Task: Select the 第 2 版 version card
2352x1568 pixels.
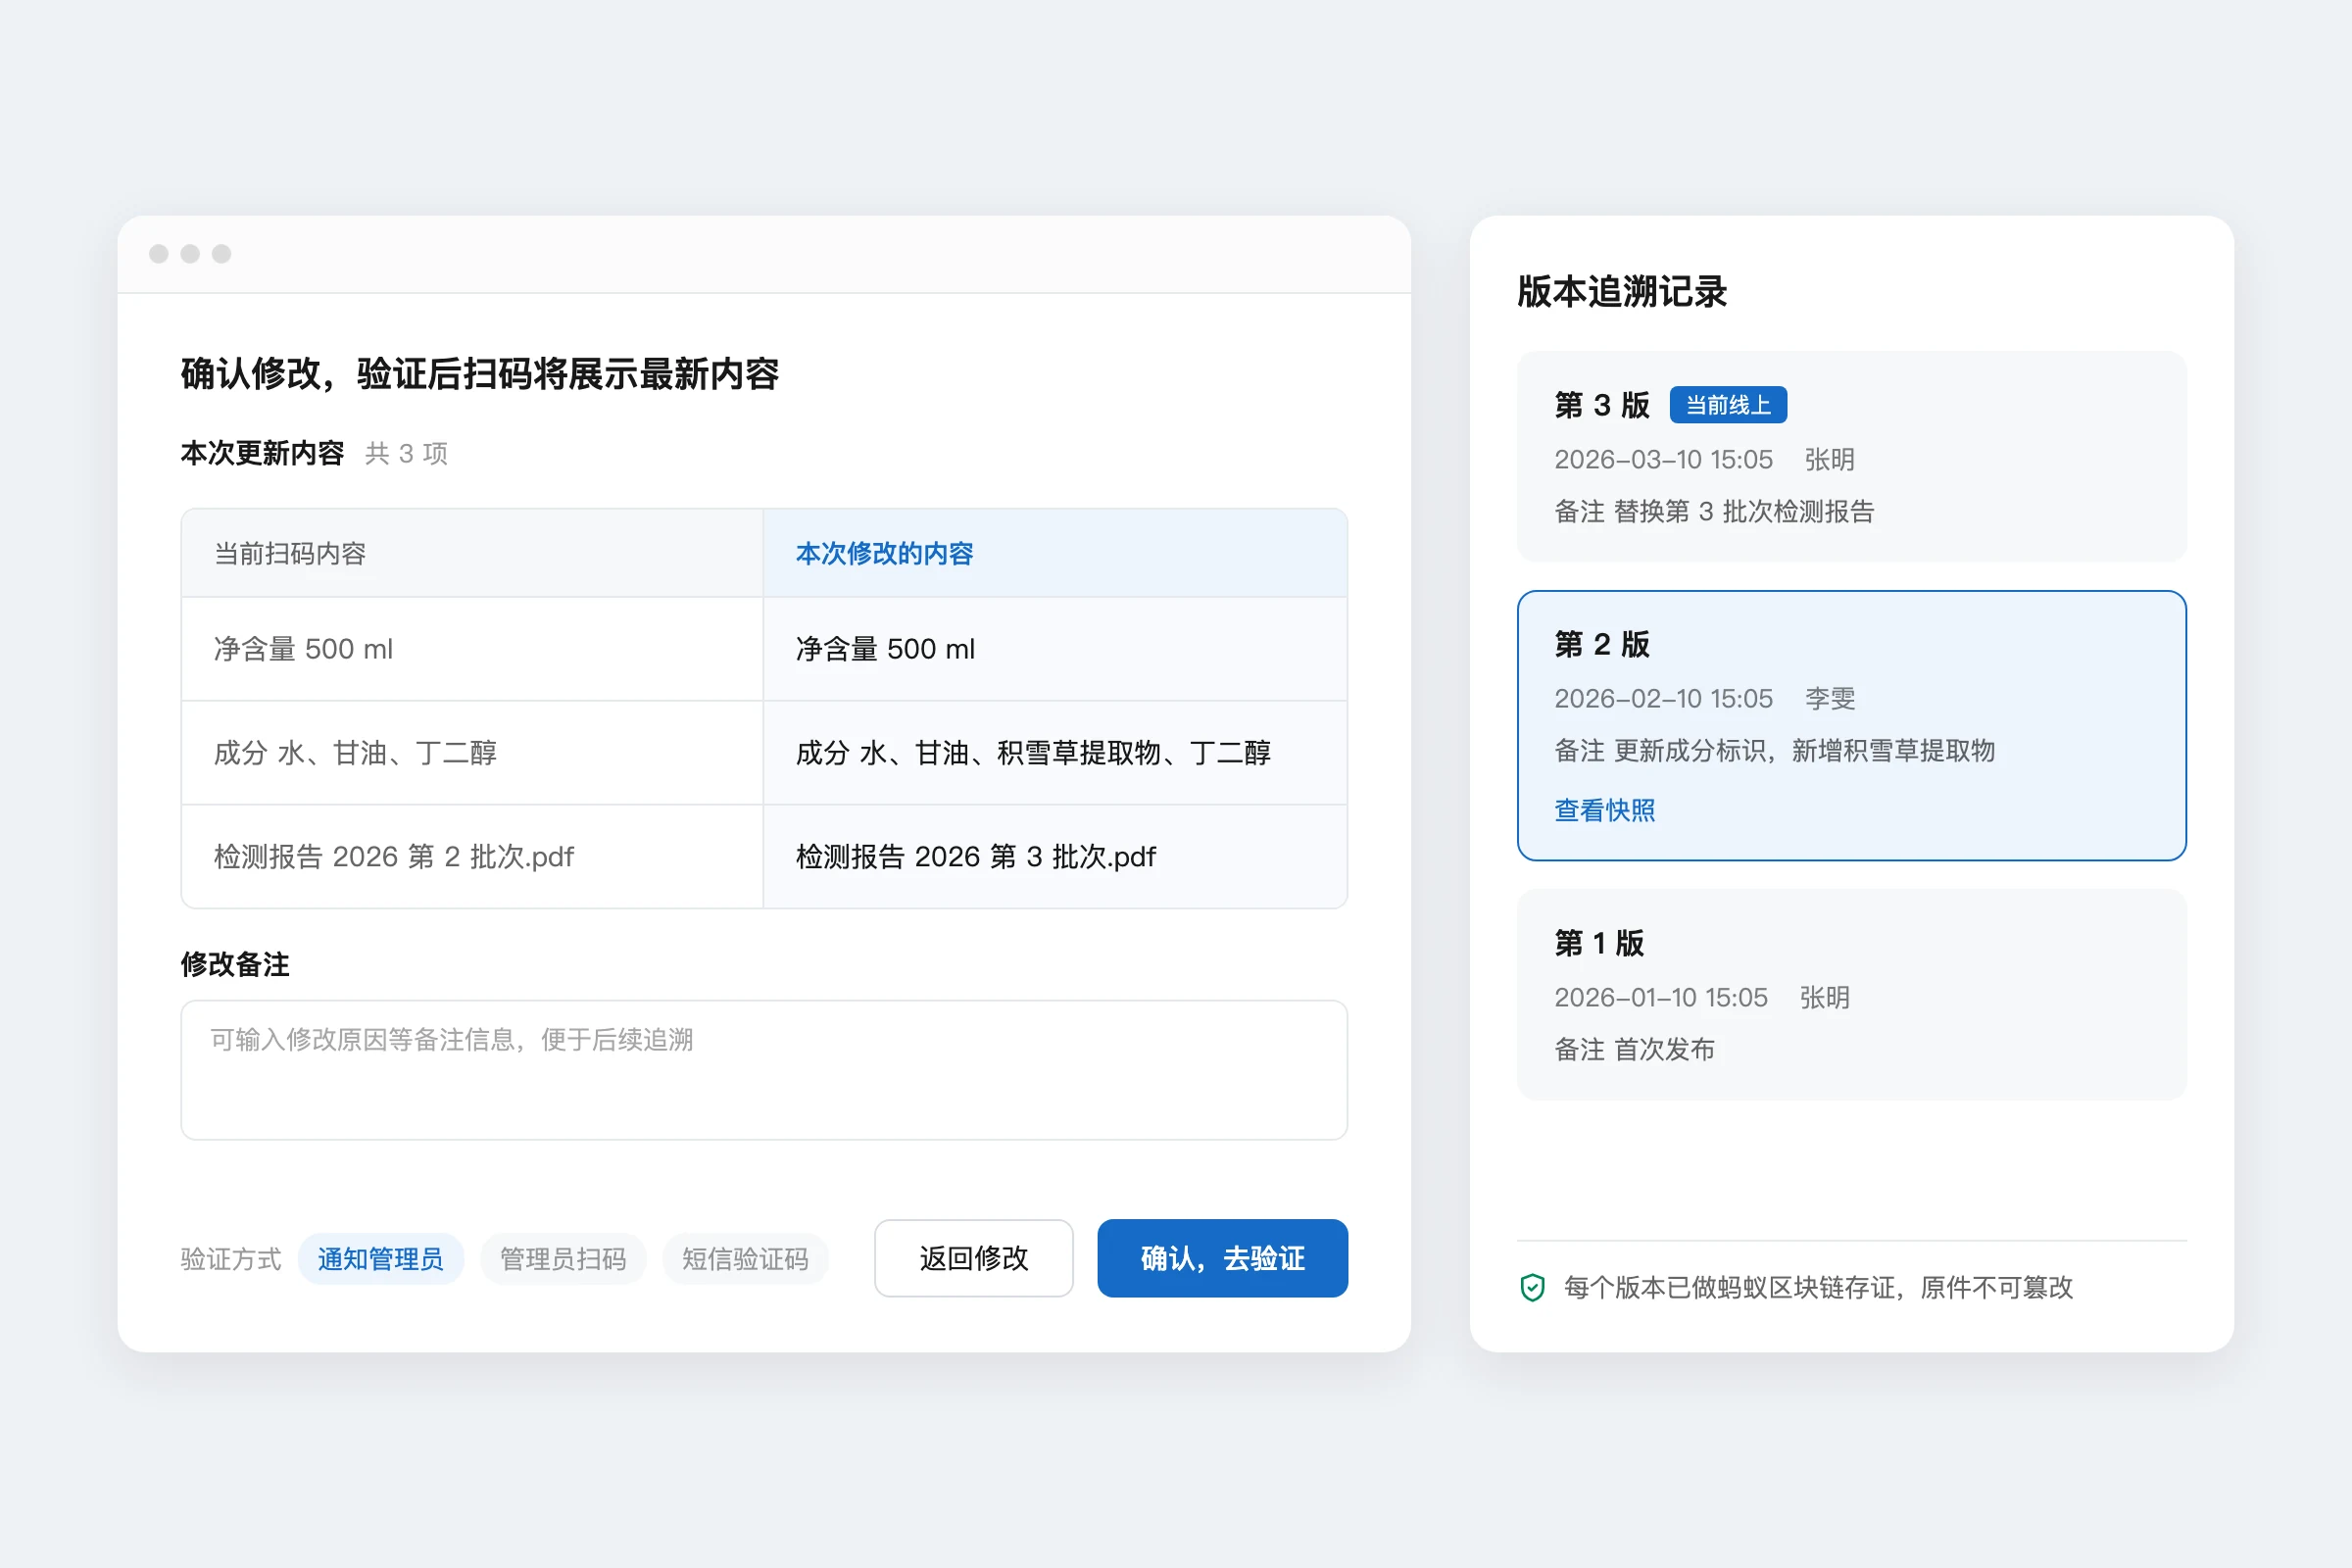Action: pos(1852,725)
